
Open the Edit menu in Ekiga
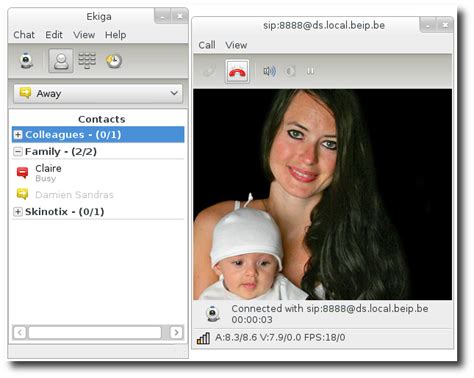(x=54, y=35)
